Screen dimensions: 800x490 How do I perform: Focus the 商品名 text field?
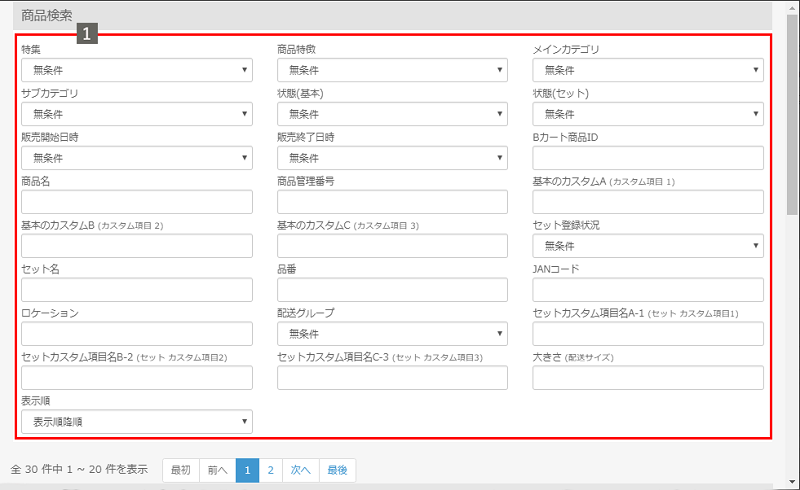click(x=137, y=202)
